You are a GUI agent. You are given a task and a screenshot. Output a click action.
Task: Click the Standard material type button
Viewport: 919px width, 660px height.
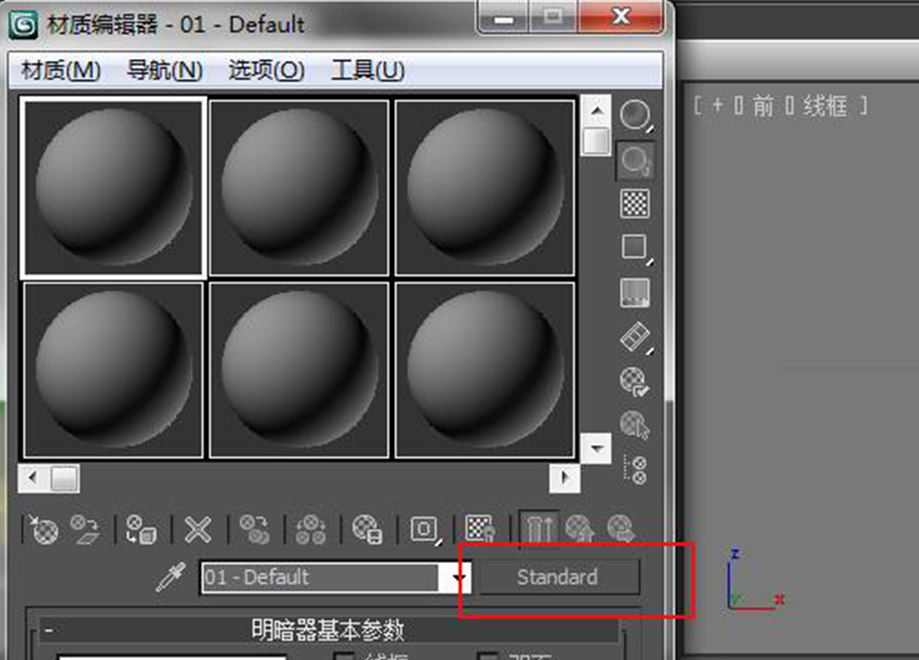click(x=556, y=577)
